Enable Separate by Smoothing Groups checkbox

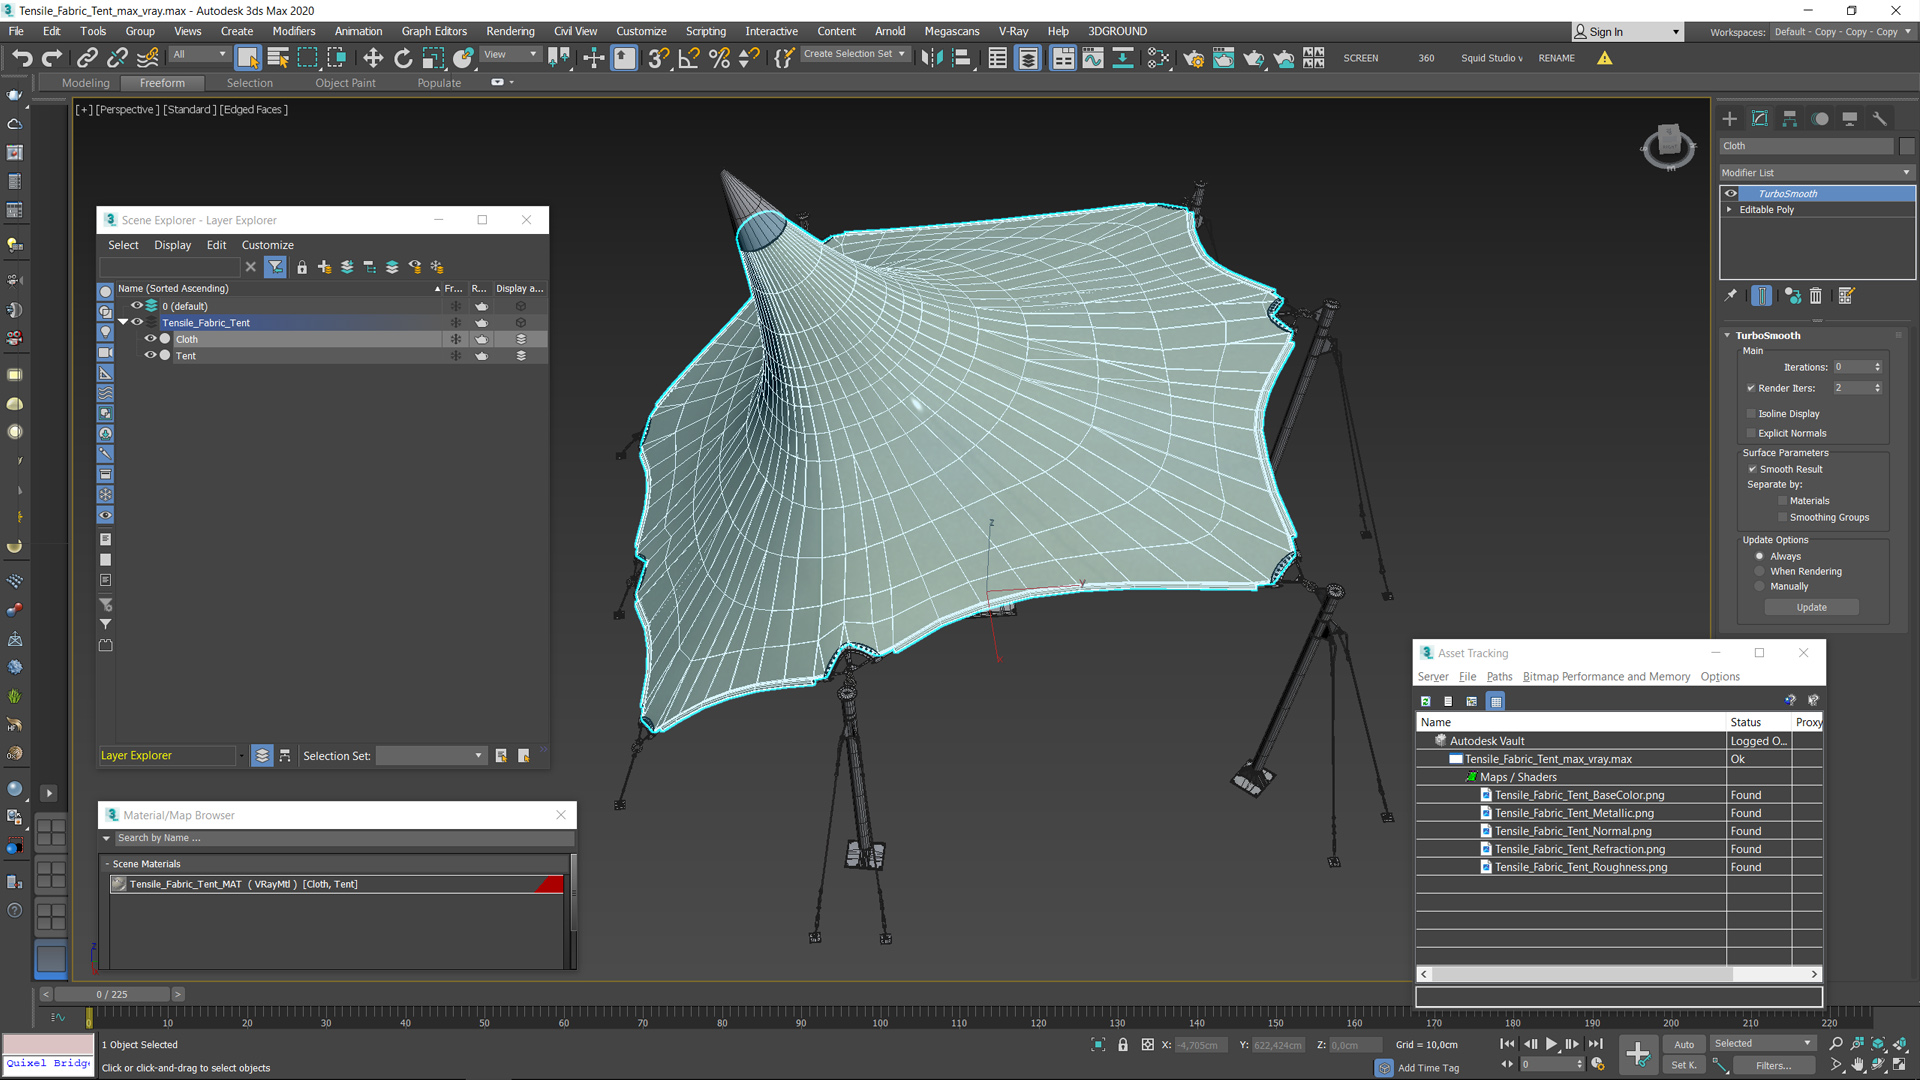1782,517
